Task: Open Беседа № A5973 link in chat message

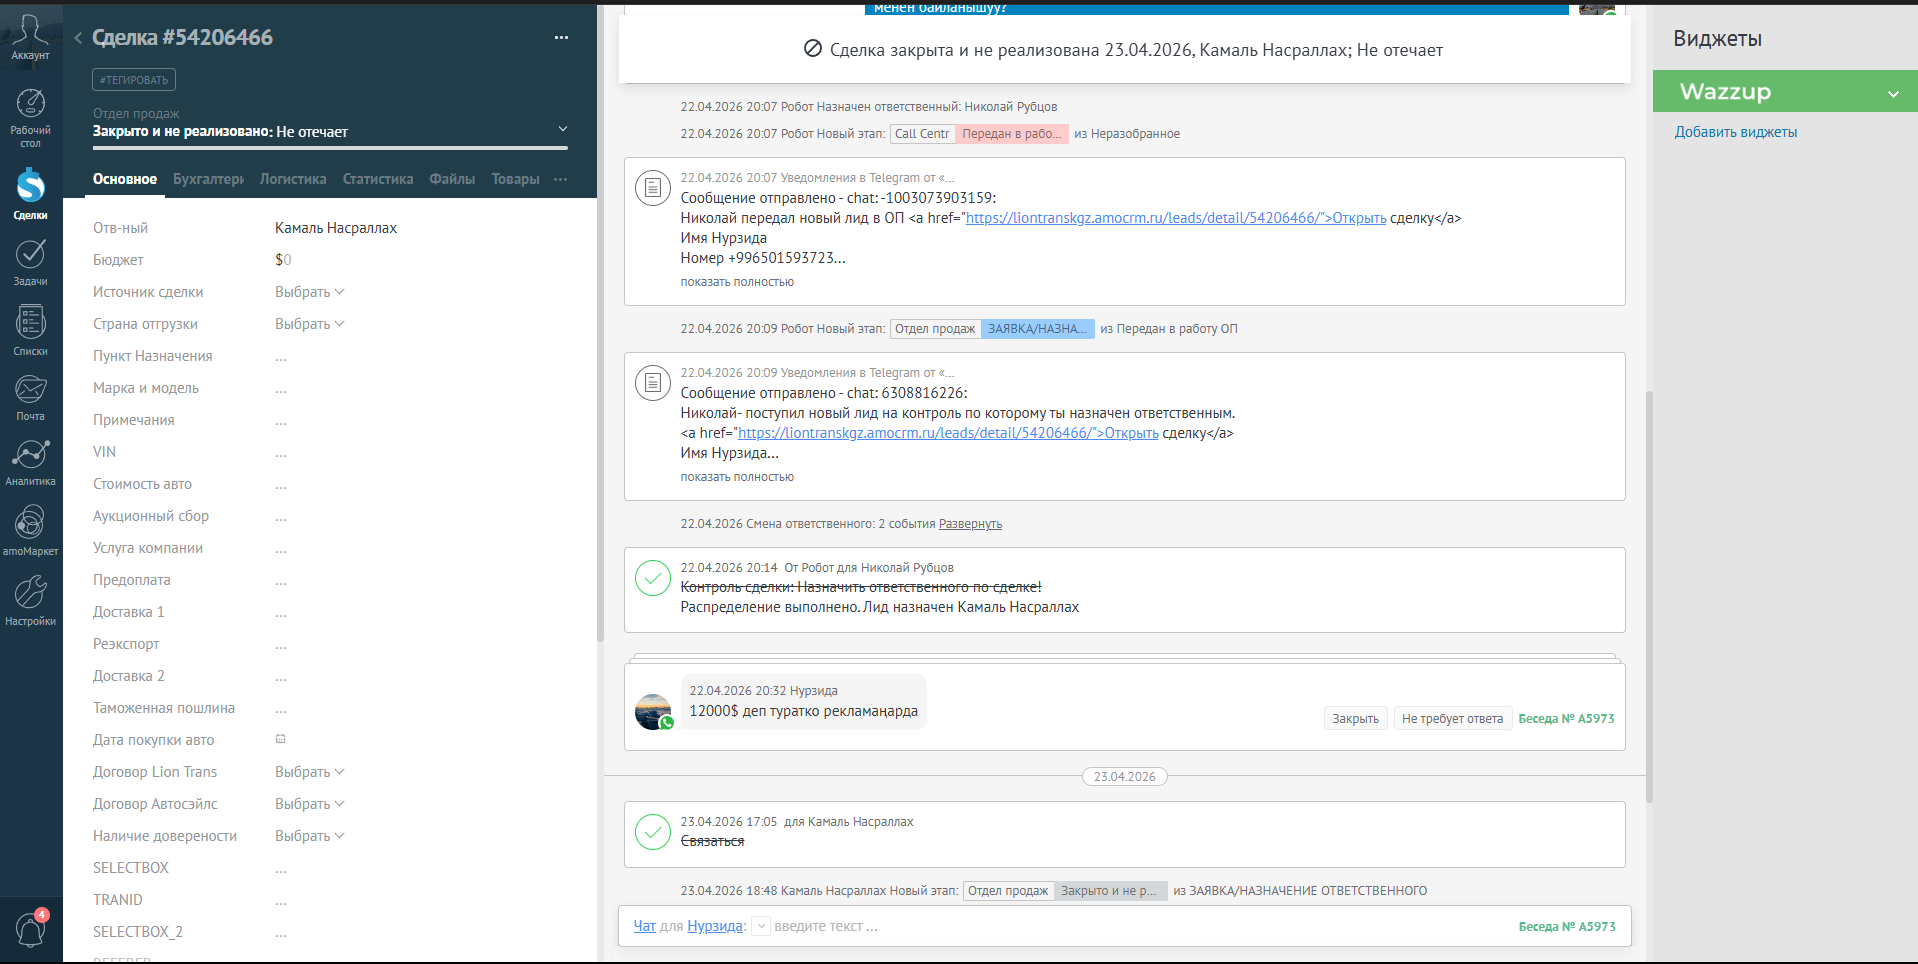Action: click(x=1566, y=718)
